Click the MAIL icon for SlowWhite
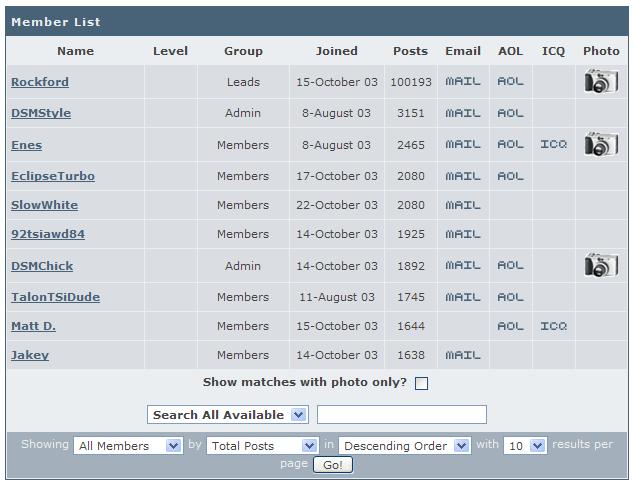Image resolution: width=635 pixels, height=486 pixels. pos(463,205)
